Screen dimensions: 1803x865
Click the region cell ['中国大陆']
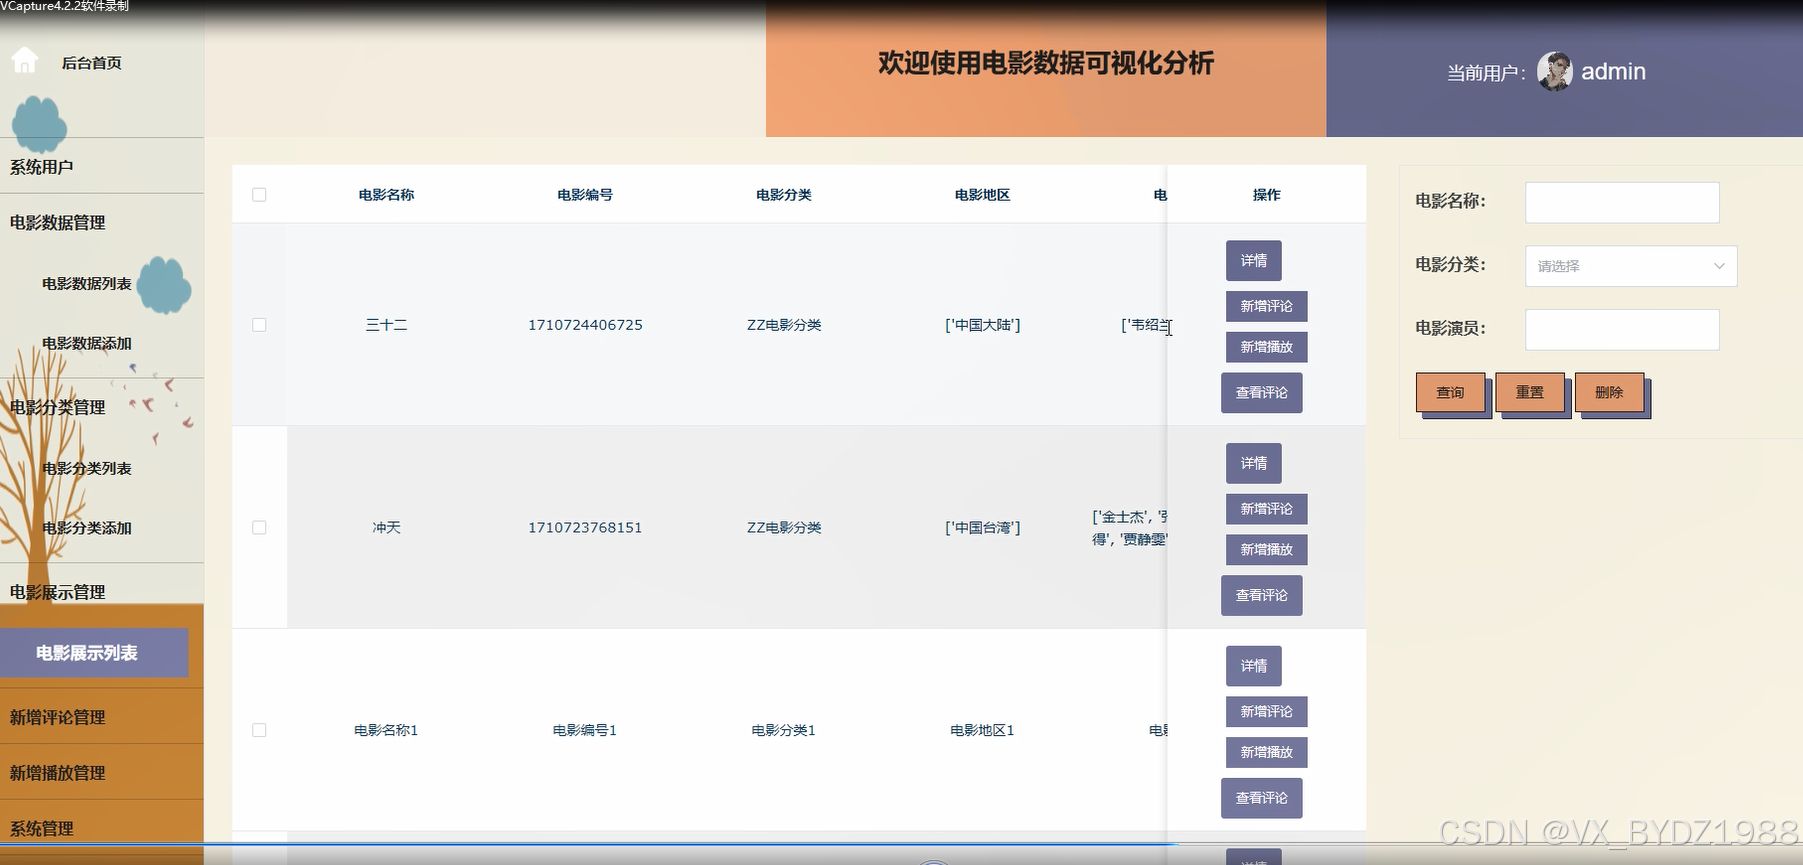point(982,325)
